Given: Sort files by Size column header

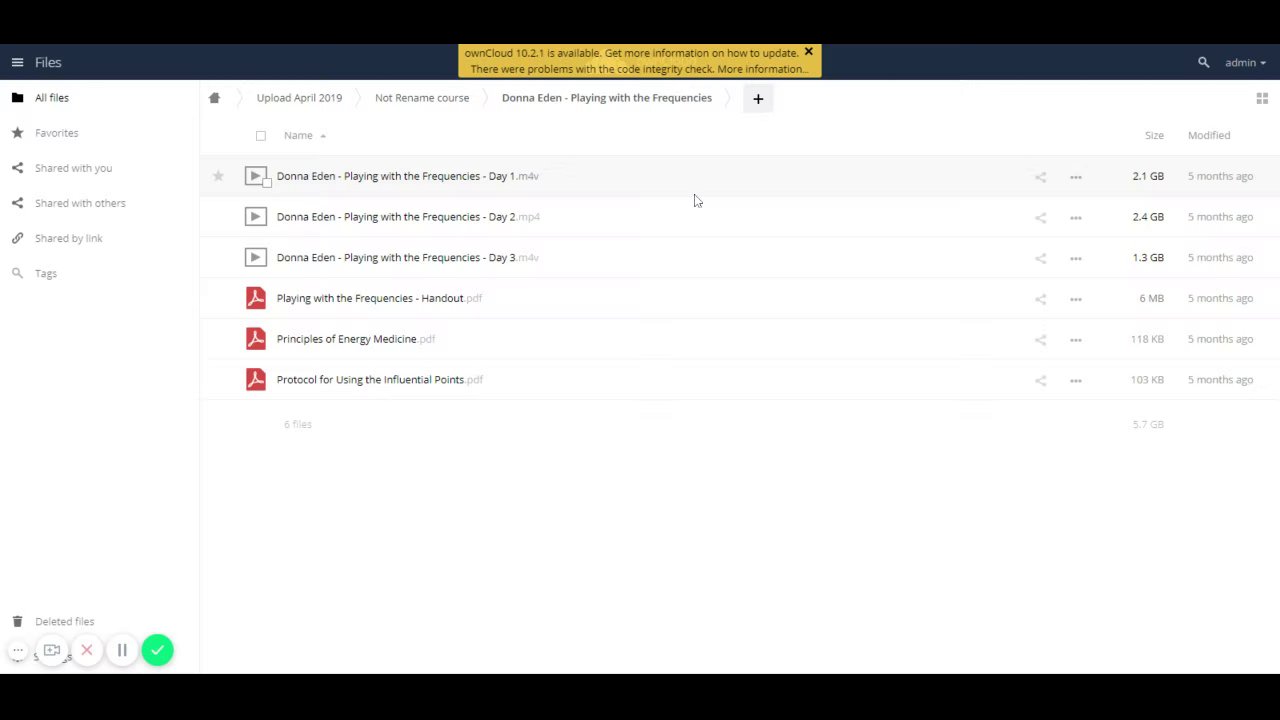Looking at the screenshot, I should [x=1154, y=135].
